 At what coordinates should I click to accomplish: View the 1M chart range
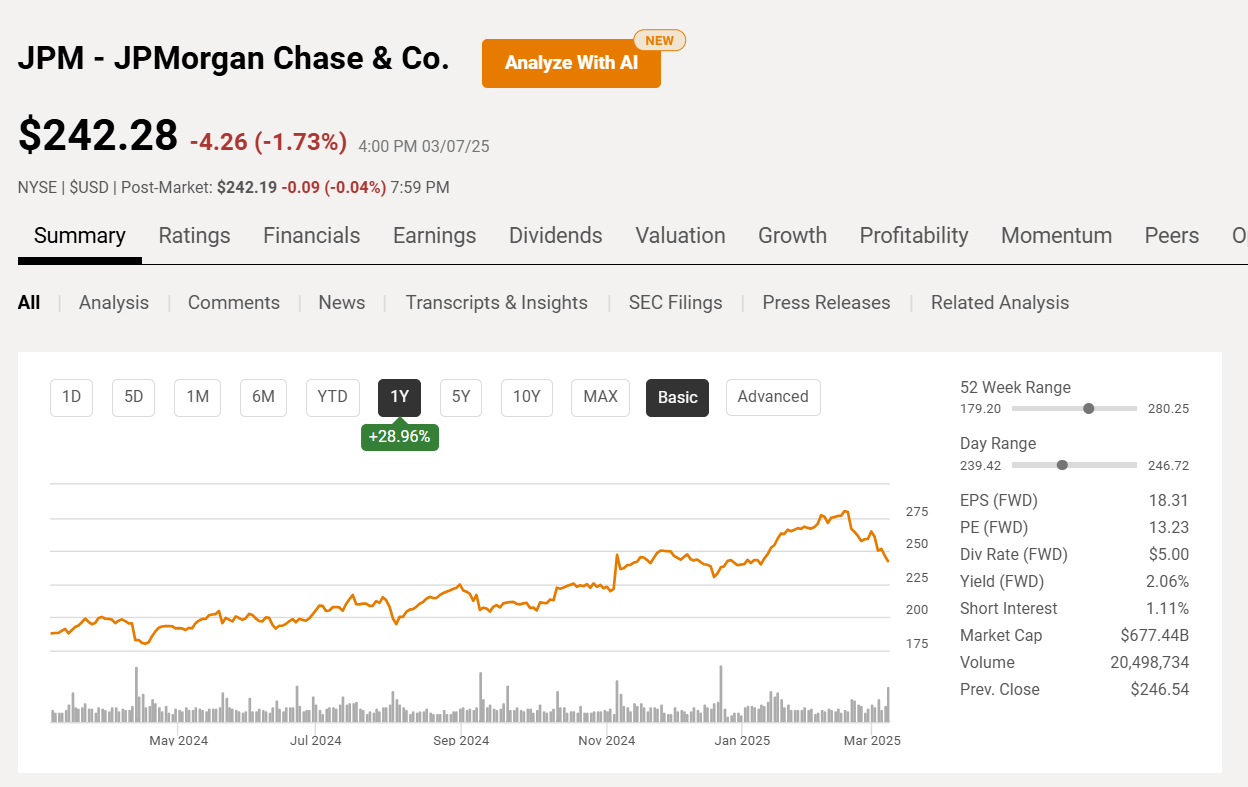pos(197,397)
